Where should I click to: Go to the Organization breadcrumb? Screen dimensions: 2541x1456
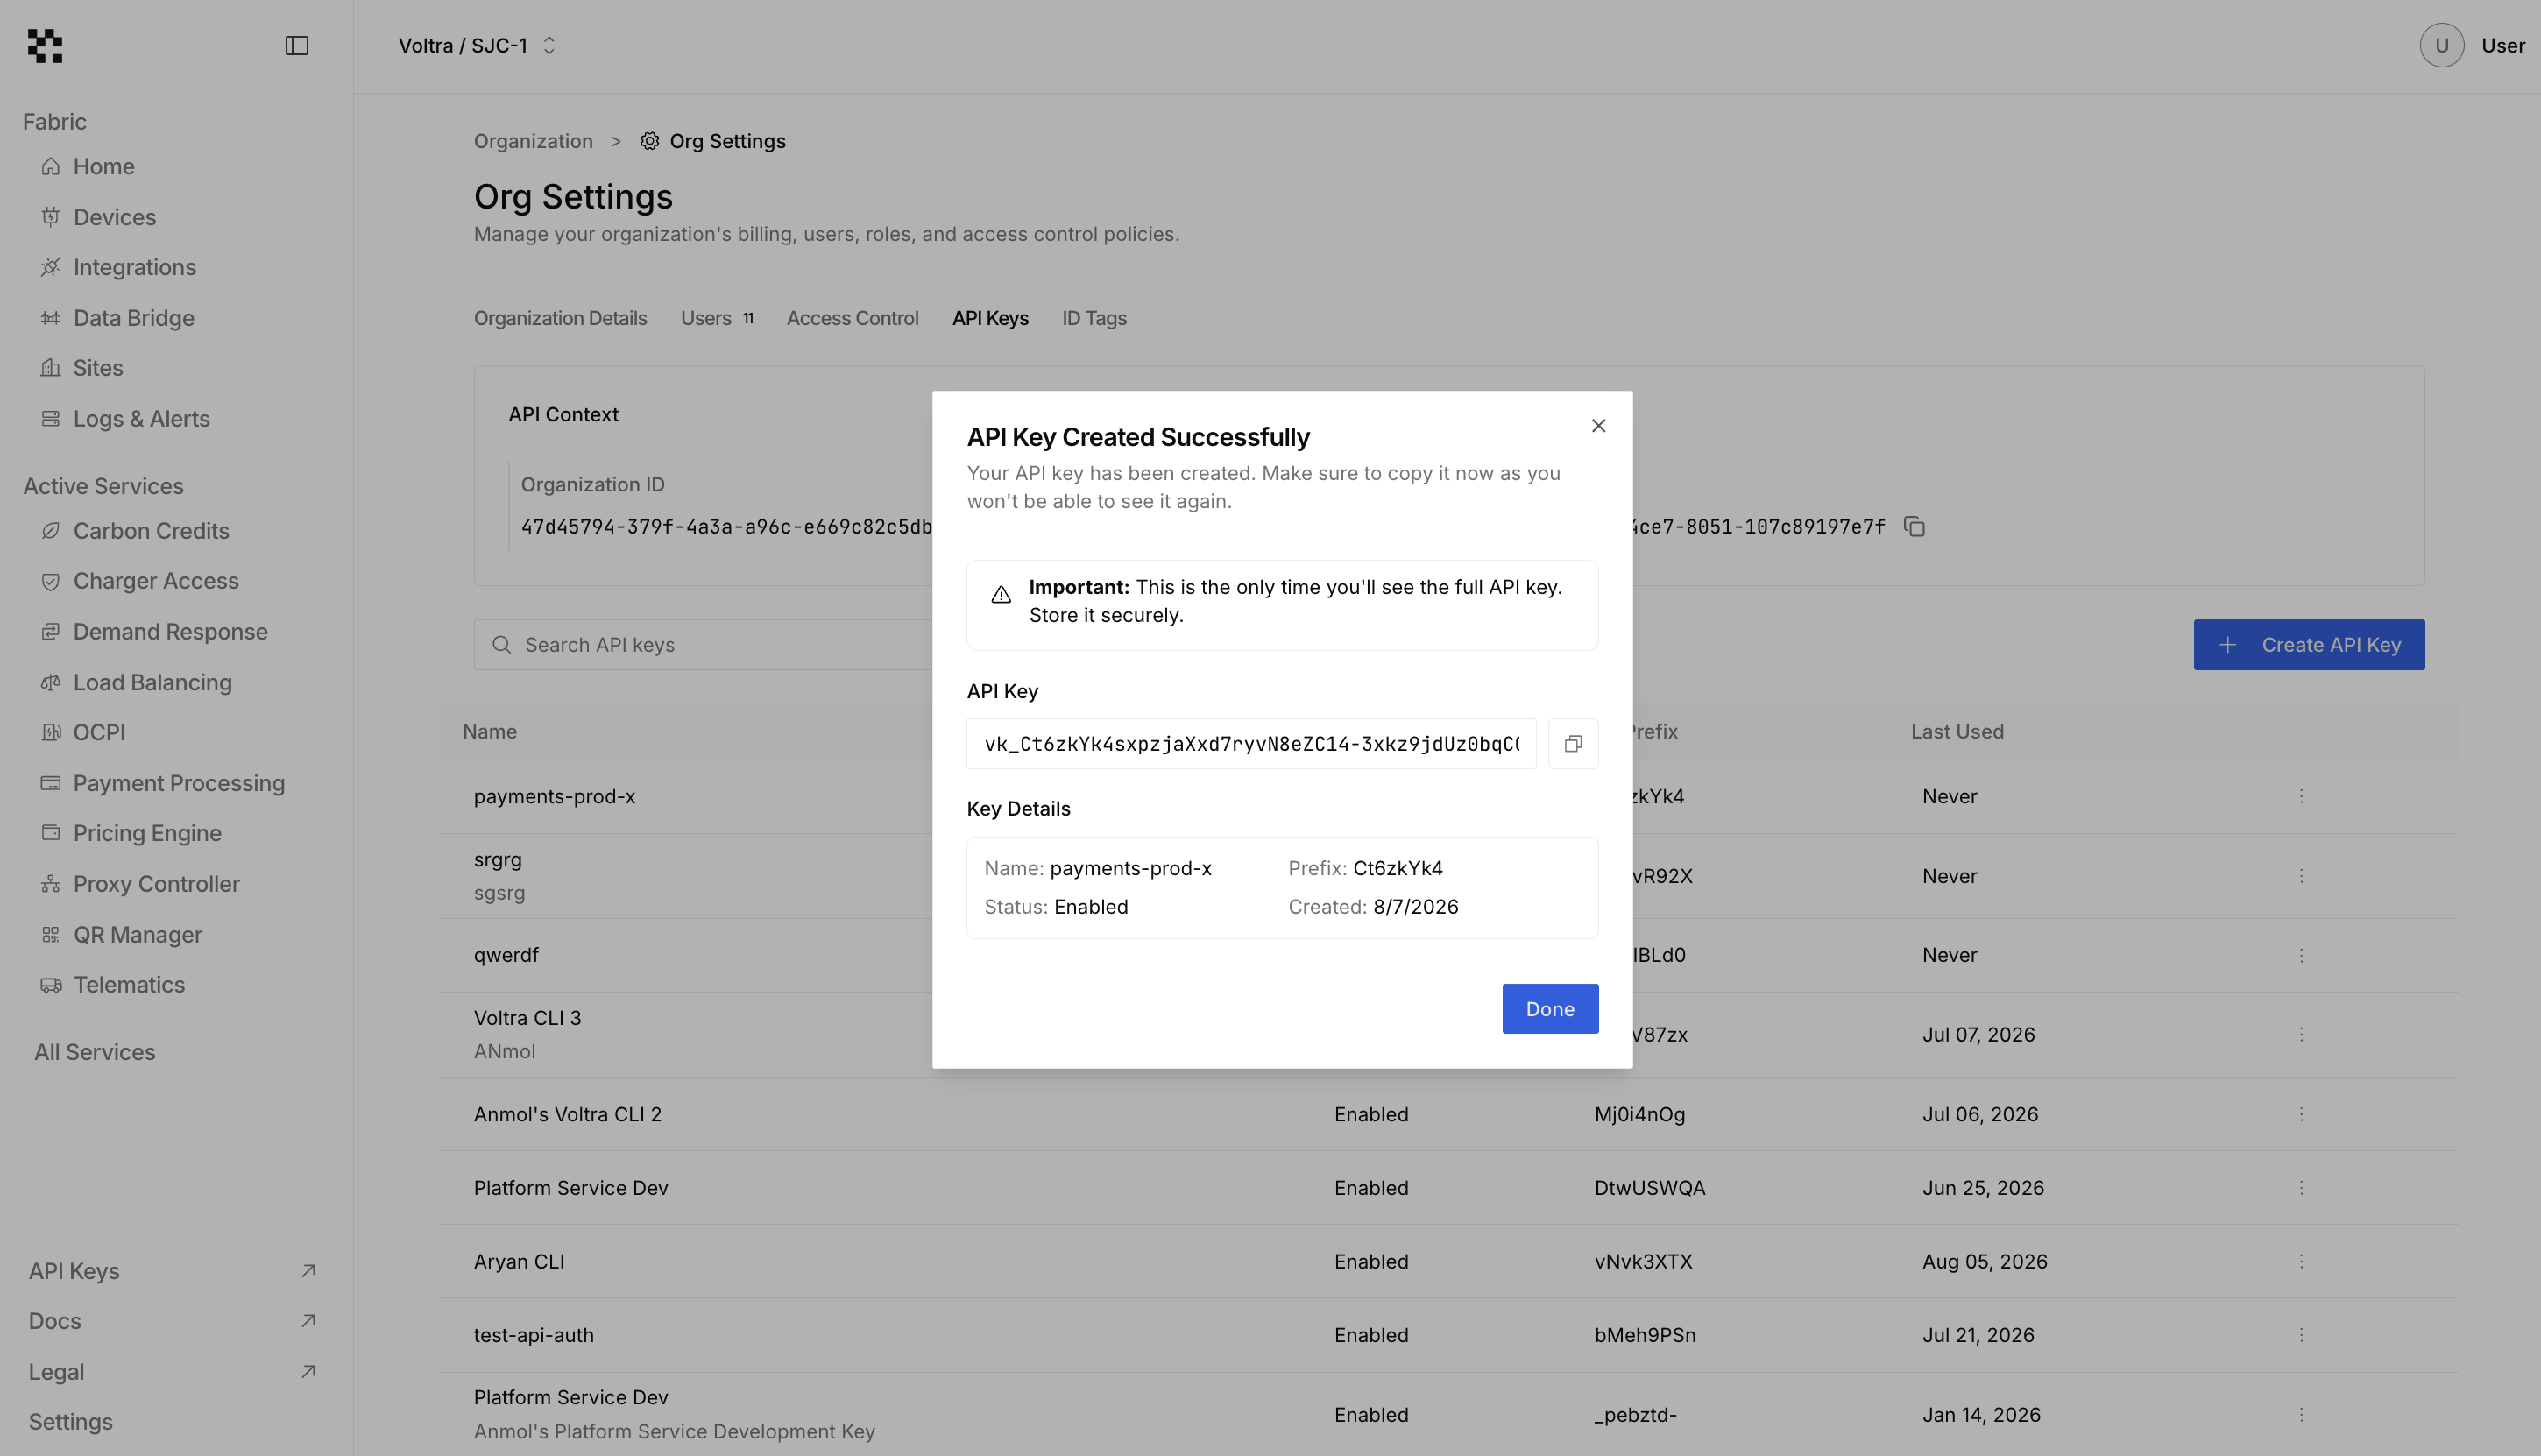(x=533, y=141)
